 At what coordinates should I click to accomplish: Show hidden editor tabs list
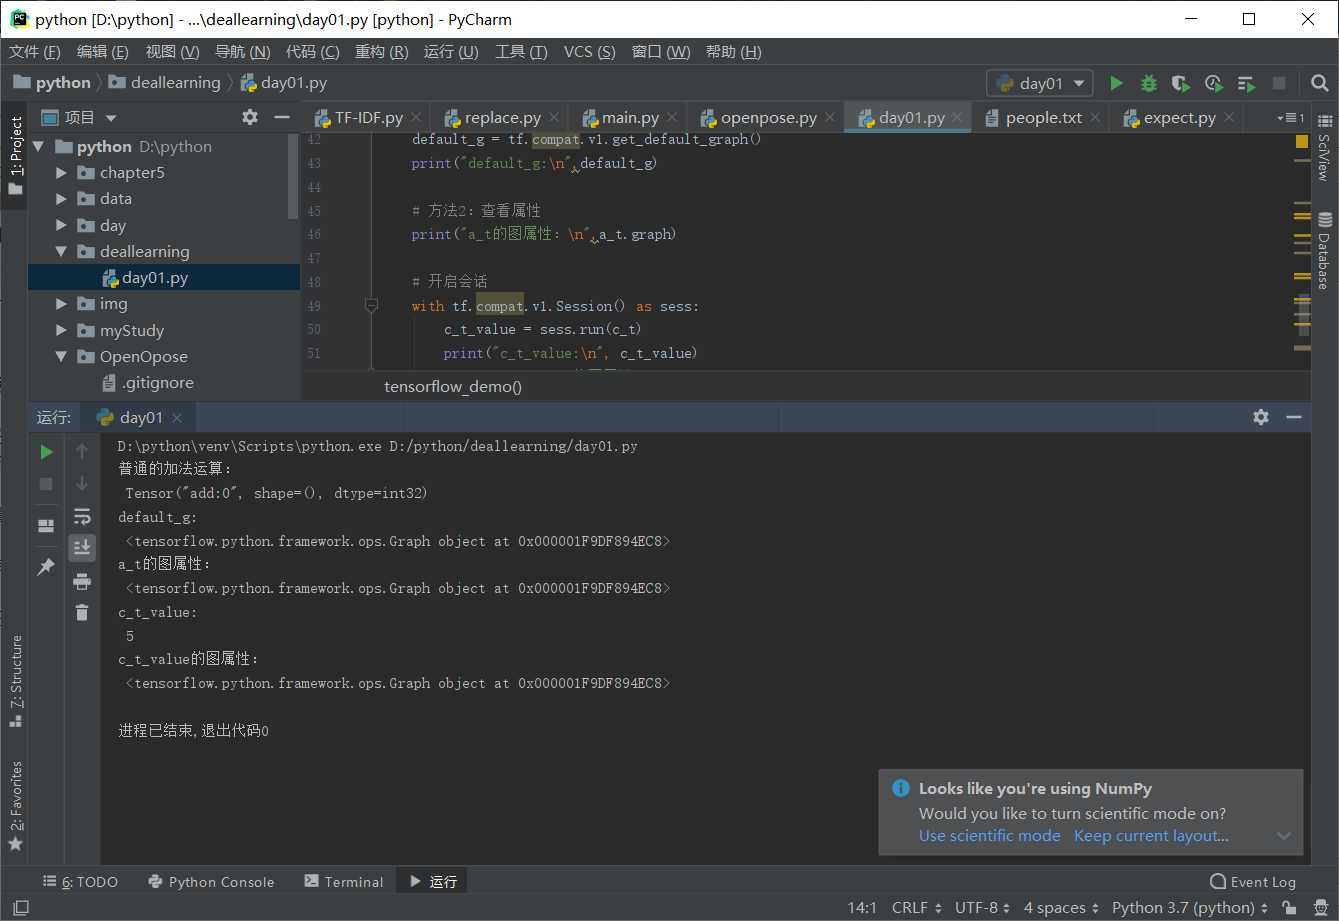pos(1291,118)
